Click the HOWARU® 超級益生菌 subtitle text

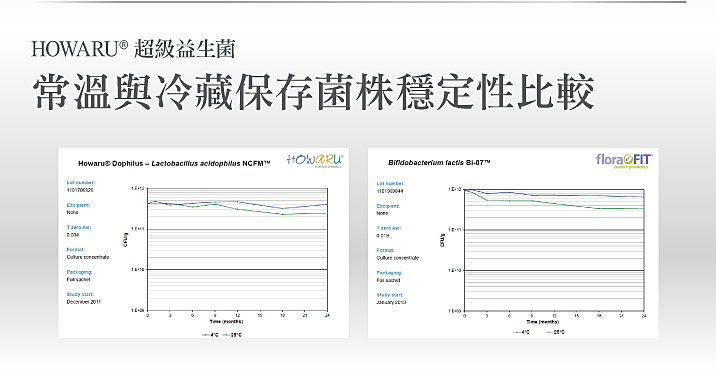[133, 49]
